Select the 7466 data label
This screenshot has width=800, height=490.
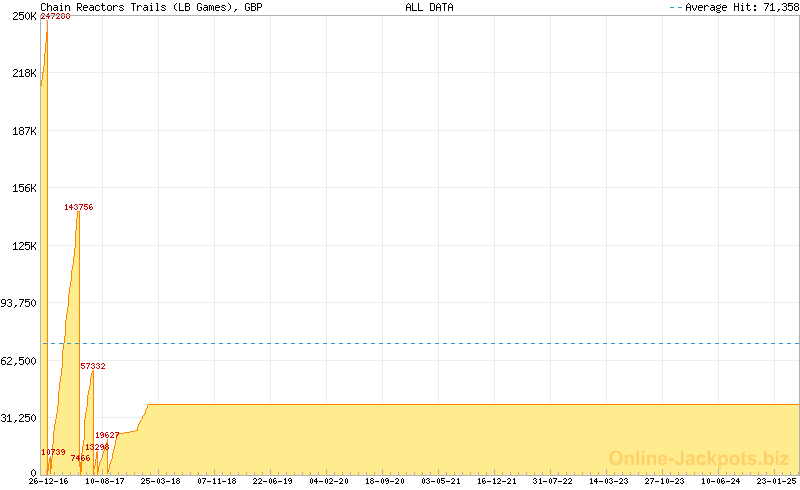tap(80, 458)
